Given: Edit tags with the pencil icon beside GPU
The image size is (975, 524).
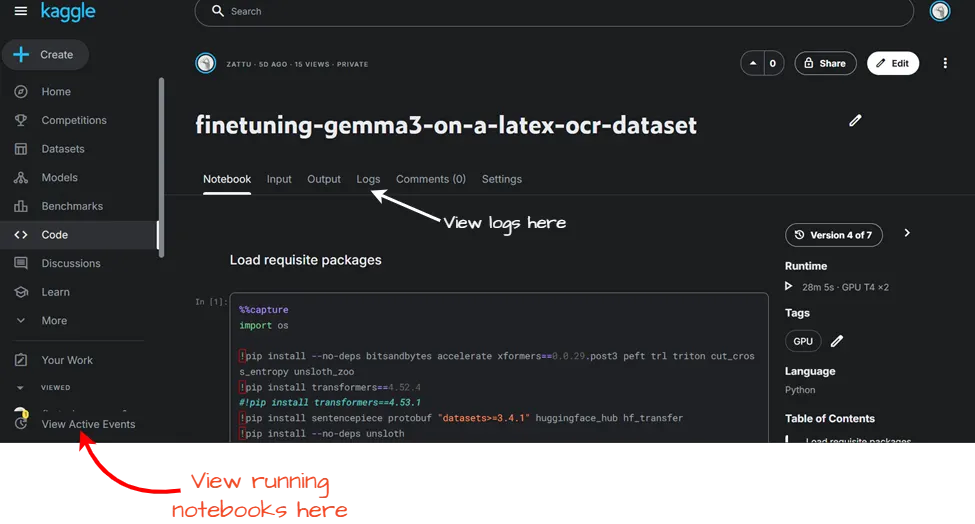Looking at the screenshot, I should (x=837, y=341).
